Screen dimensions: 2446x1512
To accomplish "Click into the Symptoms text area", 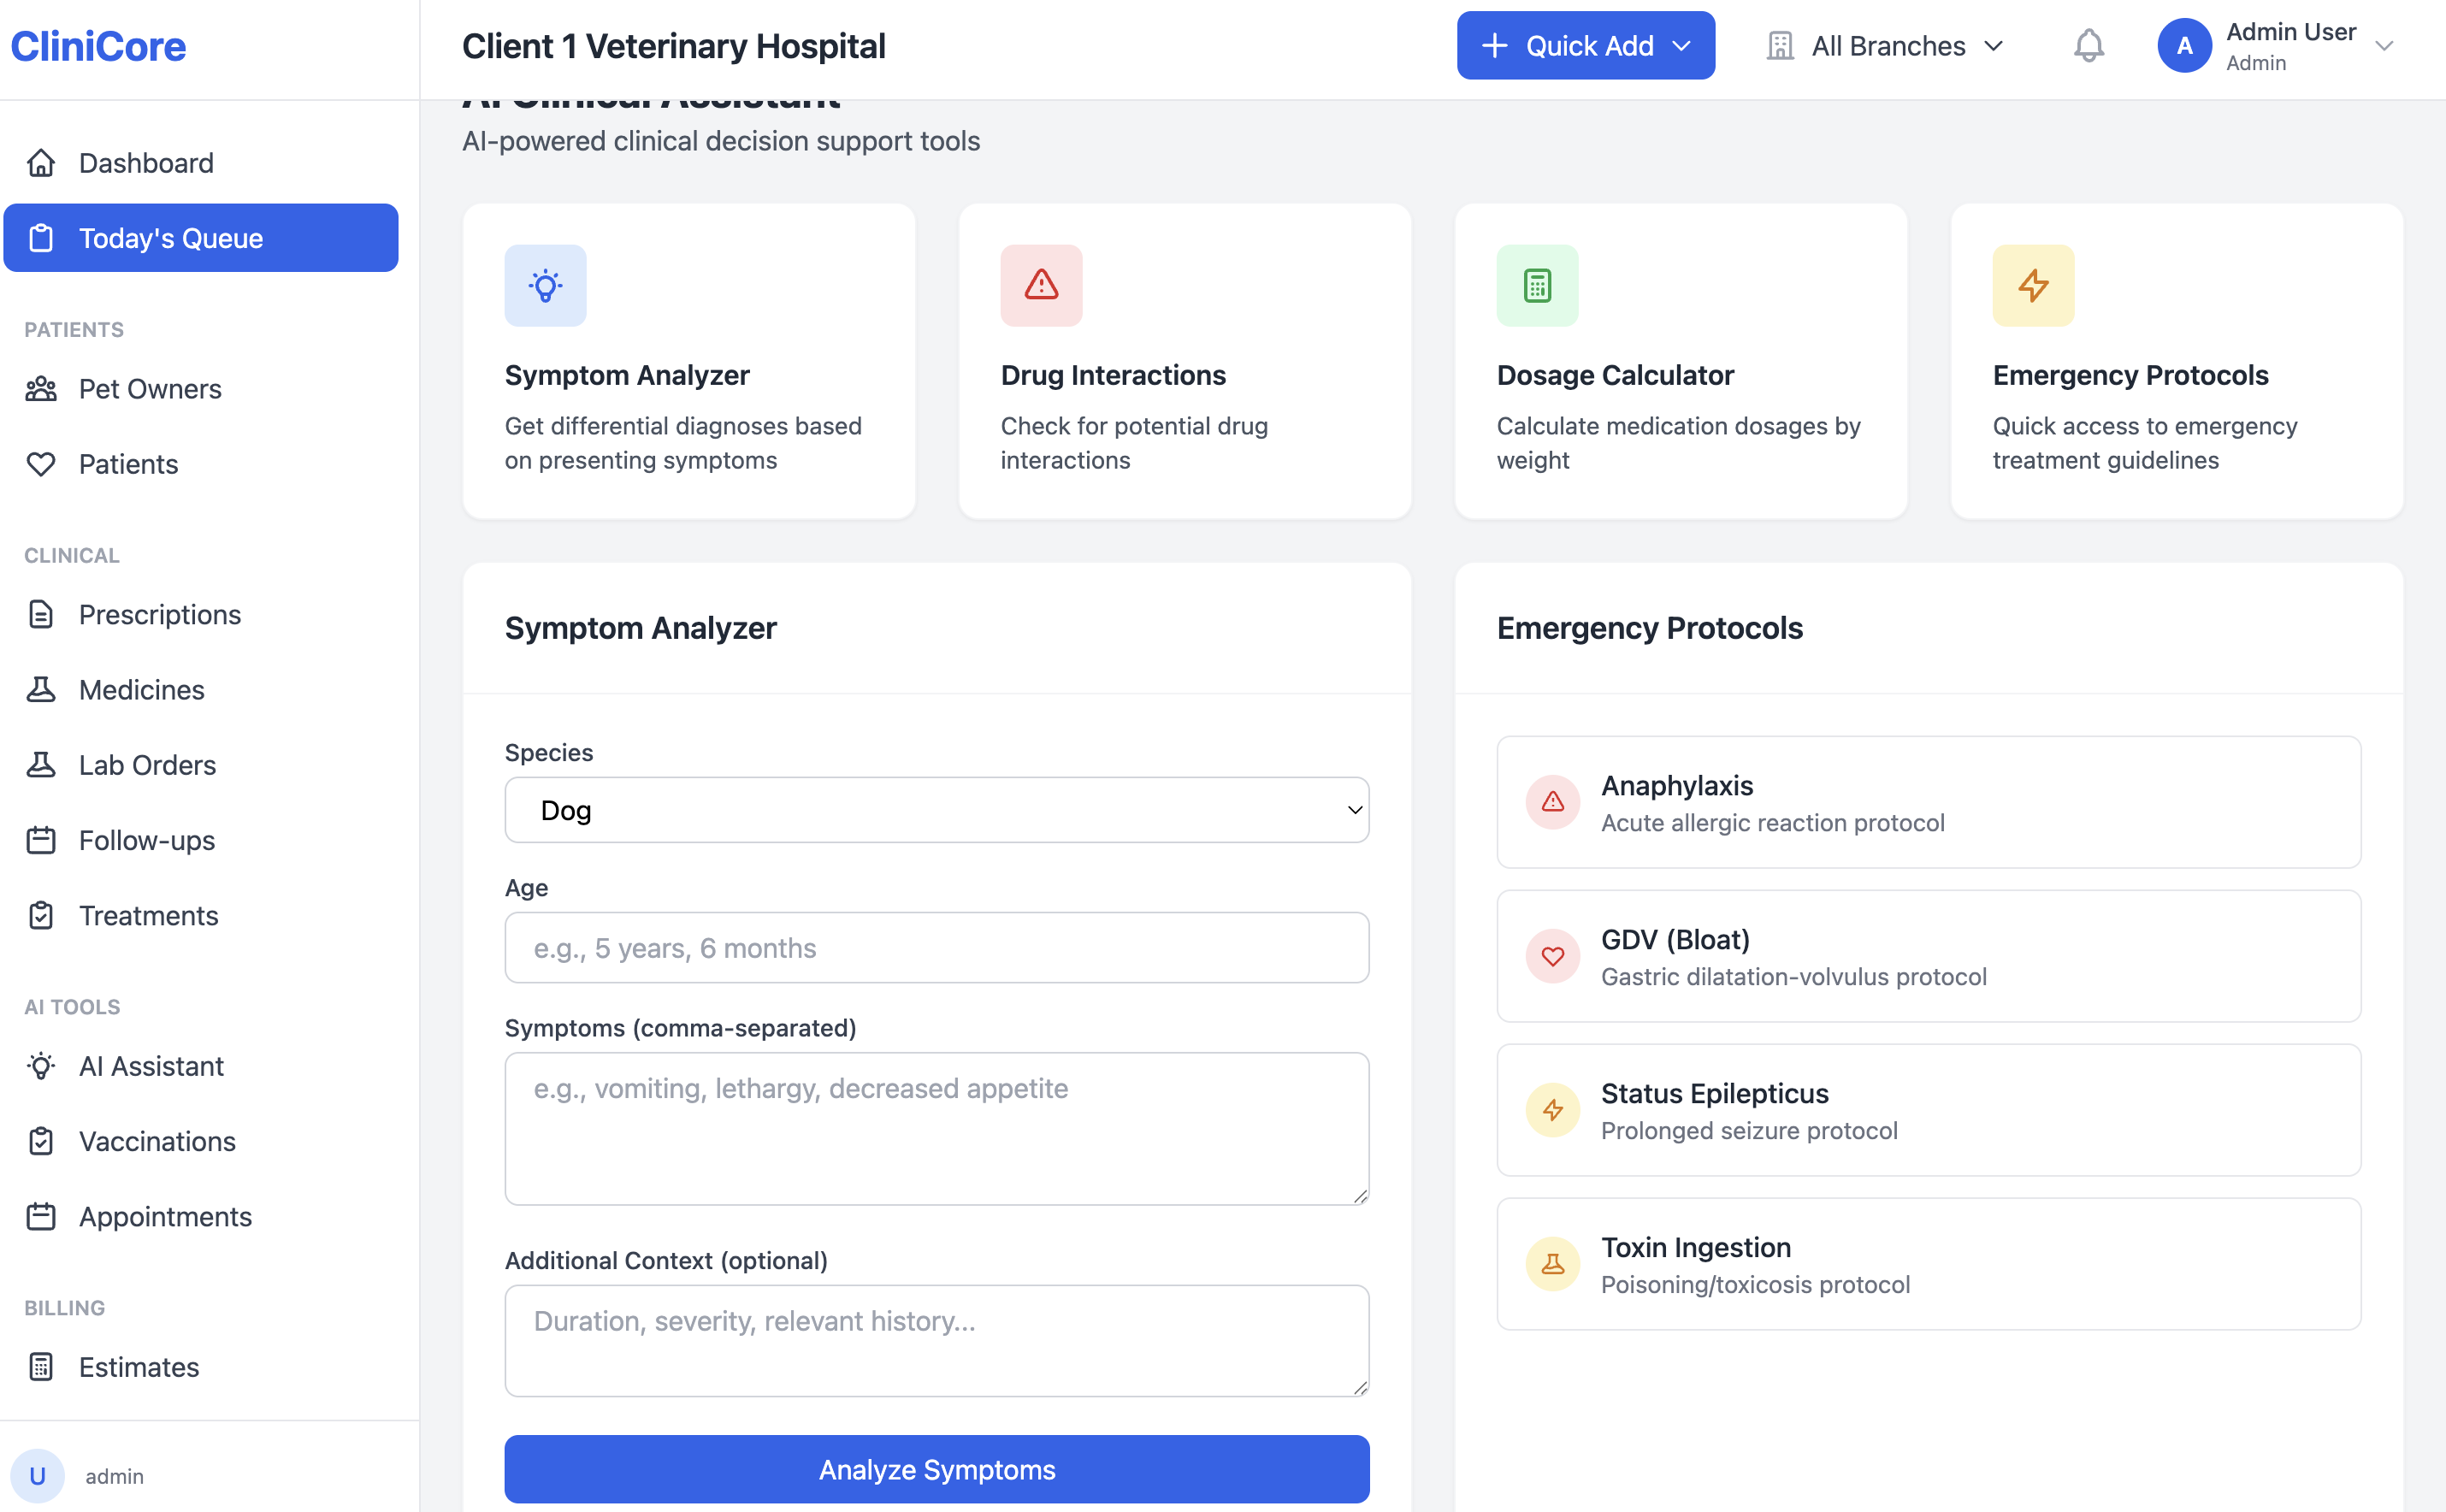I will [936, 1128].
